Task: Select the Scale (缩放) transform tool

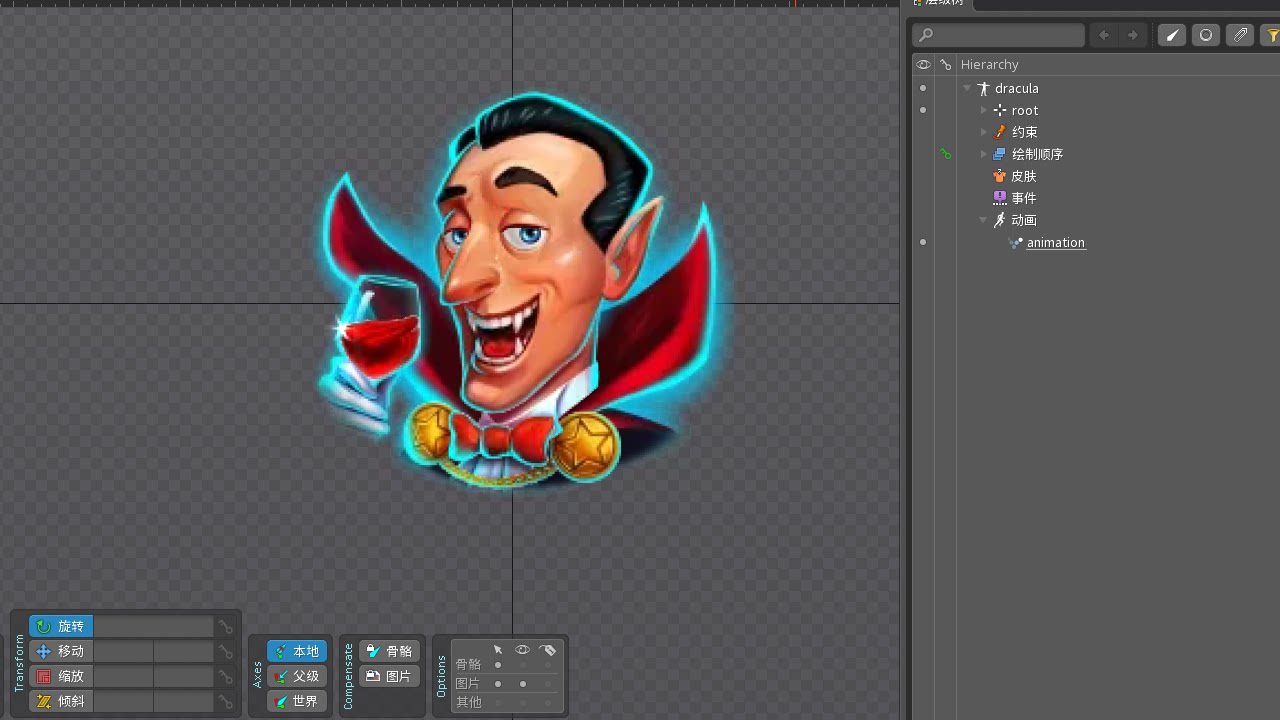Action: pos(61,676)
